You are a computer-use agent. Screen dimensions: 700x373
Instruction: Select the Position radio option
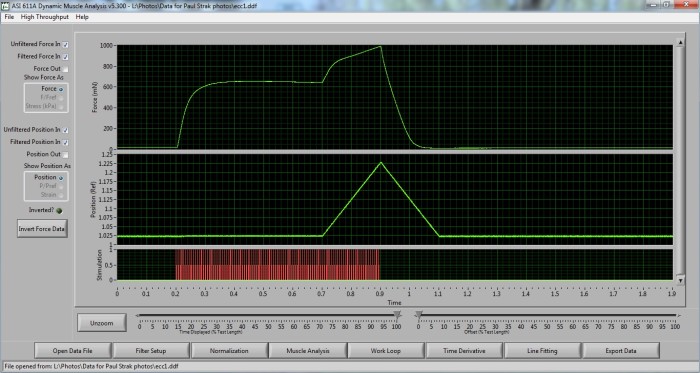[61, 178]
